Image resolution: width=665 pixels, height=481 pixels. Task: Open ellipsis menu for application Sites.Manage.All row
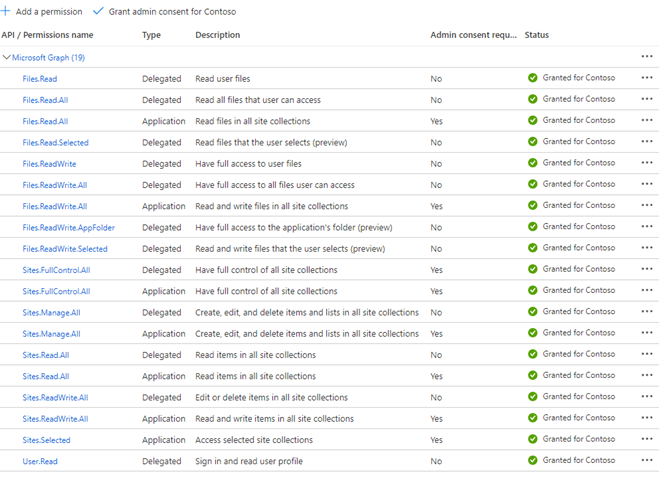[647, 333]
